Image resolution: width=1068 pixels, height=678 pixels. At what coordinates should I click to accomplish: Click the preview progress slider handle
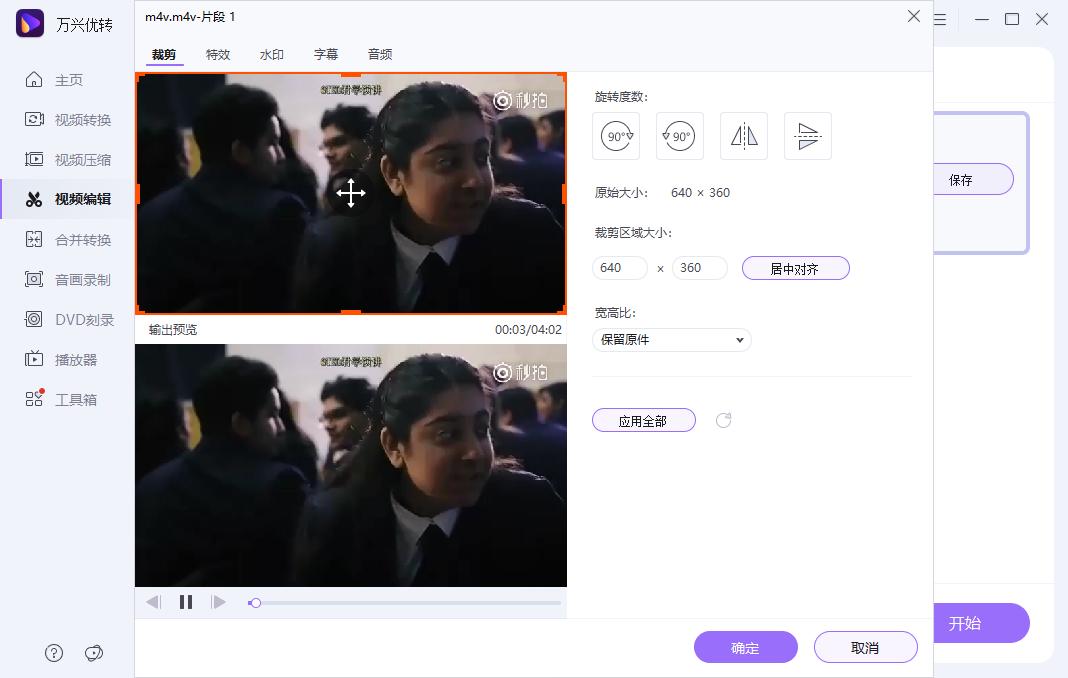(x=255, y=601)
